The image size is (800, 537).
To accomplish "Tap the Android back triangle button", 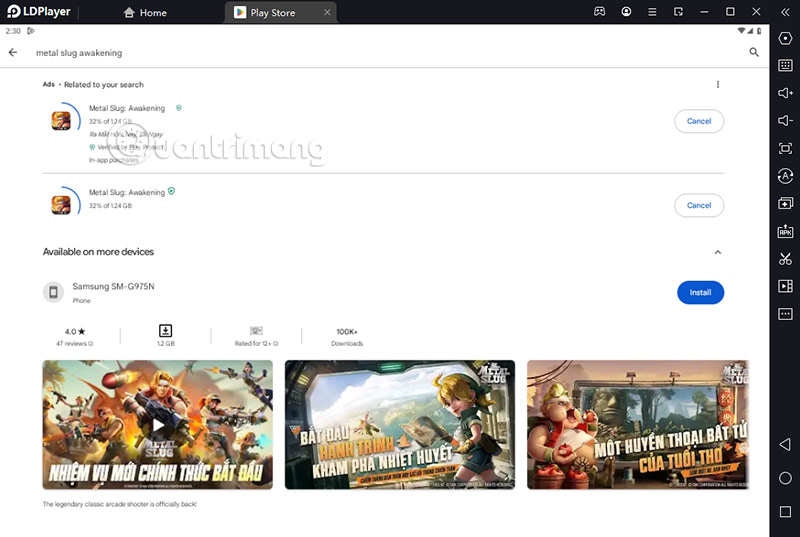I will point(785,444).
